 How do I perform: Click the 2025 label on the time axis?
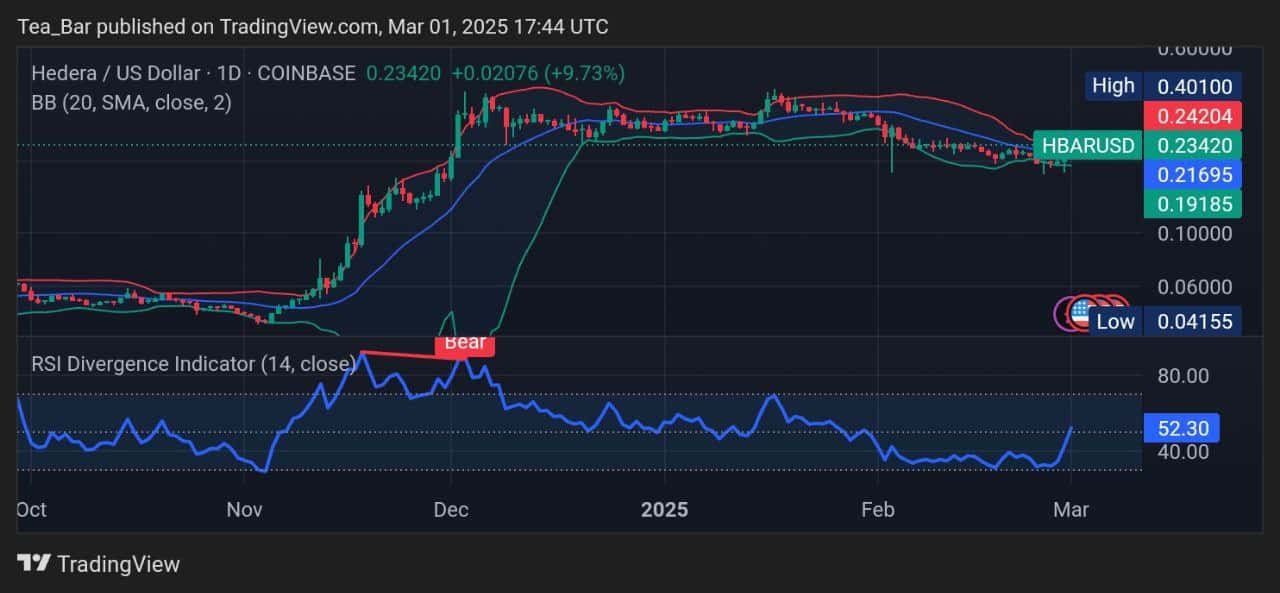point(665,509)
